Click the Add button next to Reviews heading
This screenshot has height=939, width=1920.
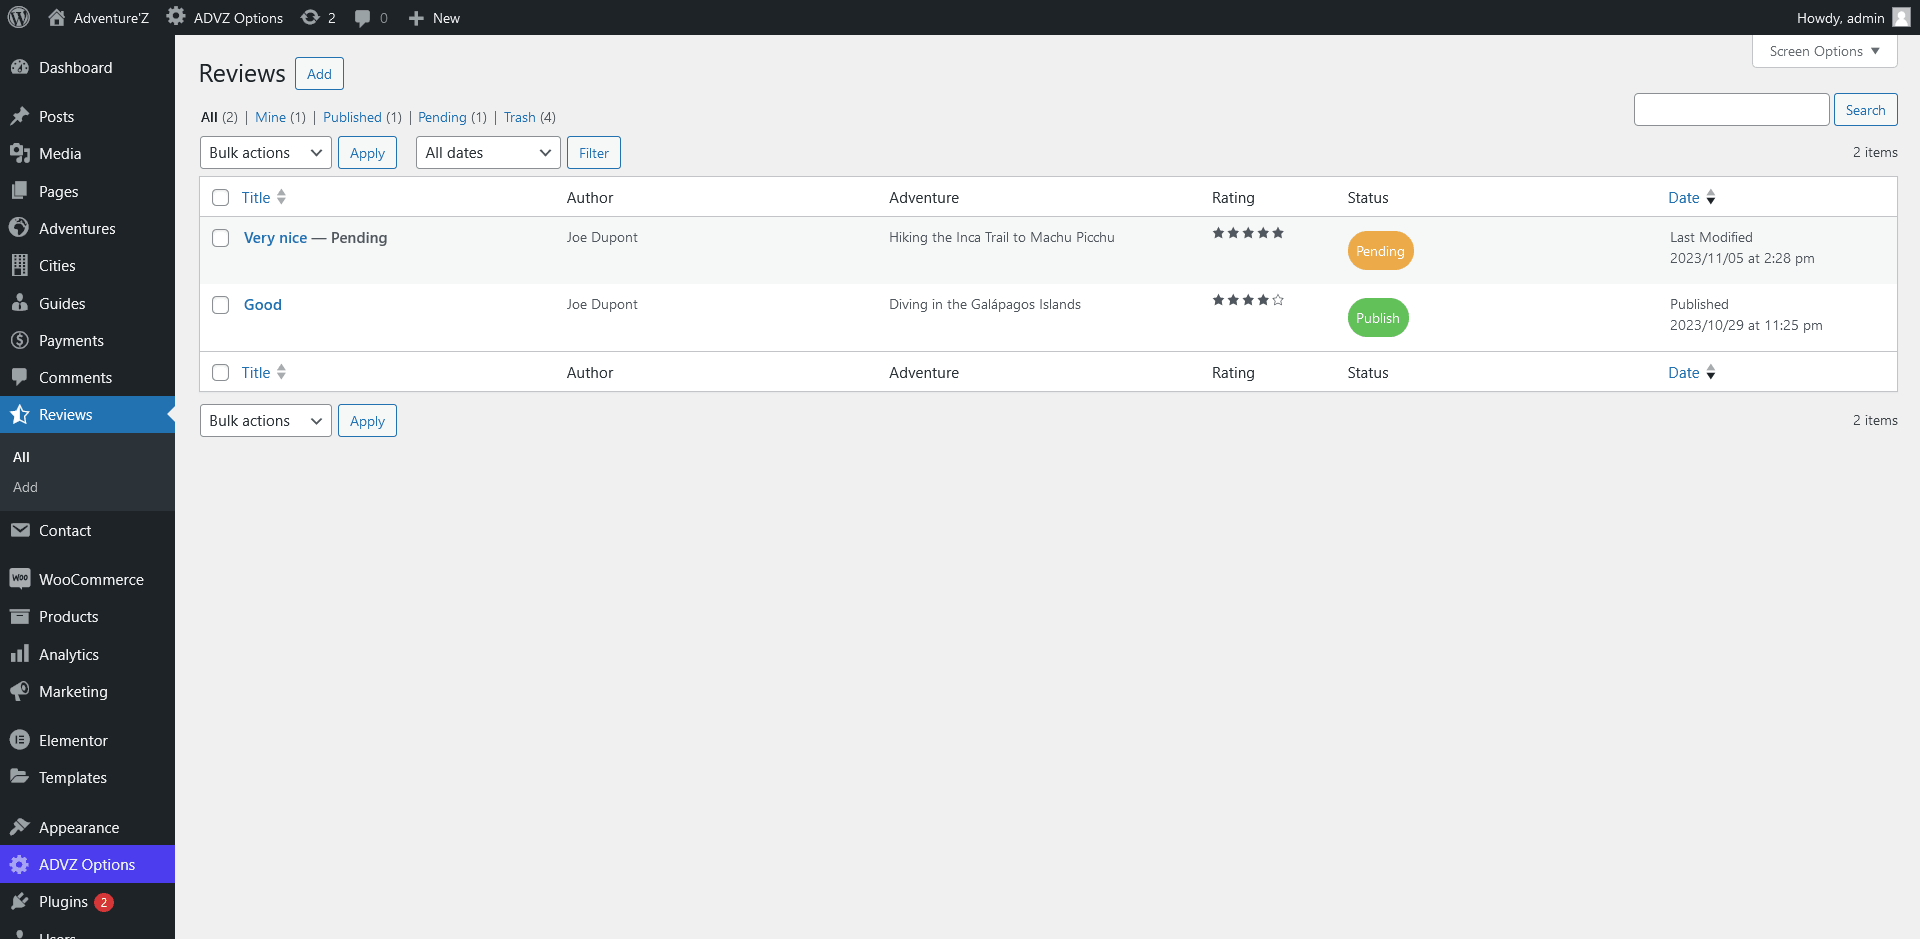point(319,74)
